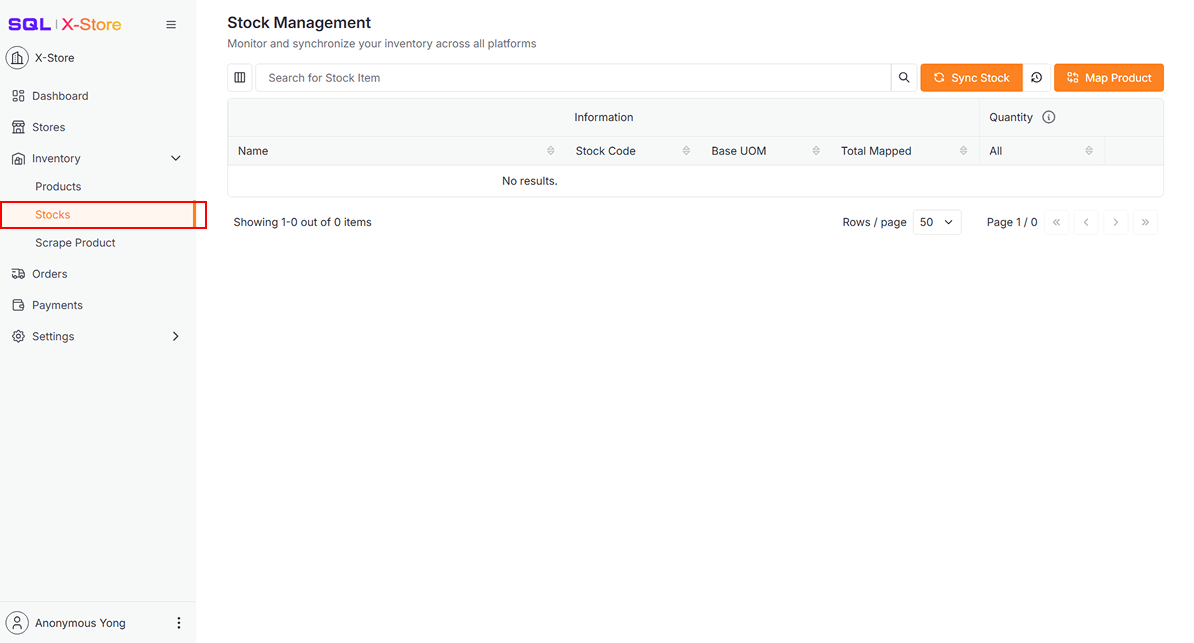Image resolution: width=1194 pixels, height=643 pixels.
Task: Expand the Settings menu section
Action: [176, 337]
